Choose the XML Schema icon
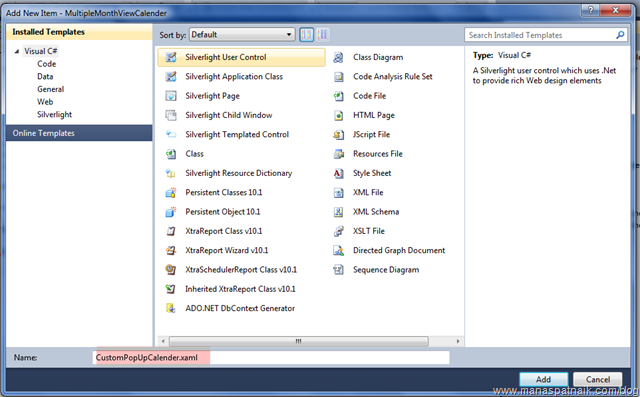 [338, 212]
